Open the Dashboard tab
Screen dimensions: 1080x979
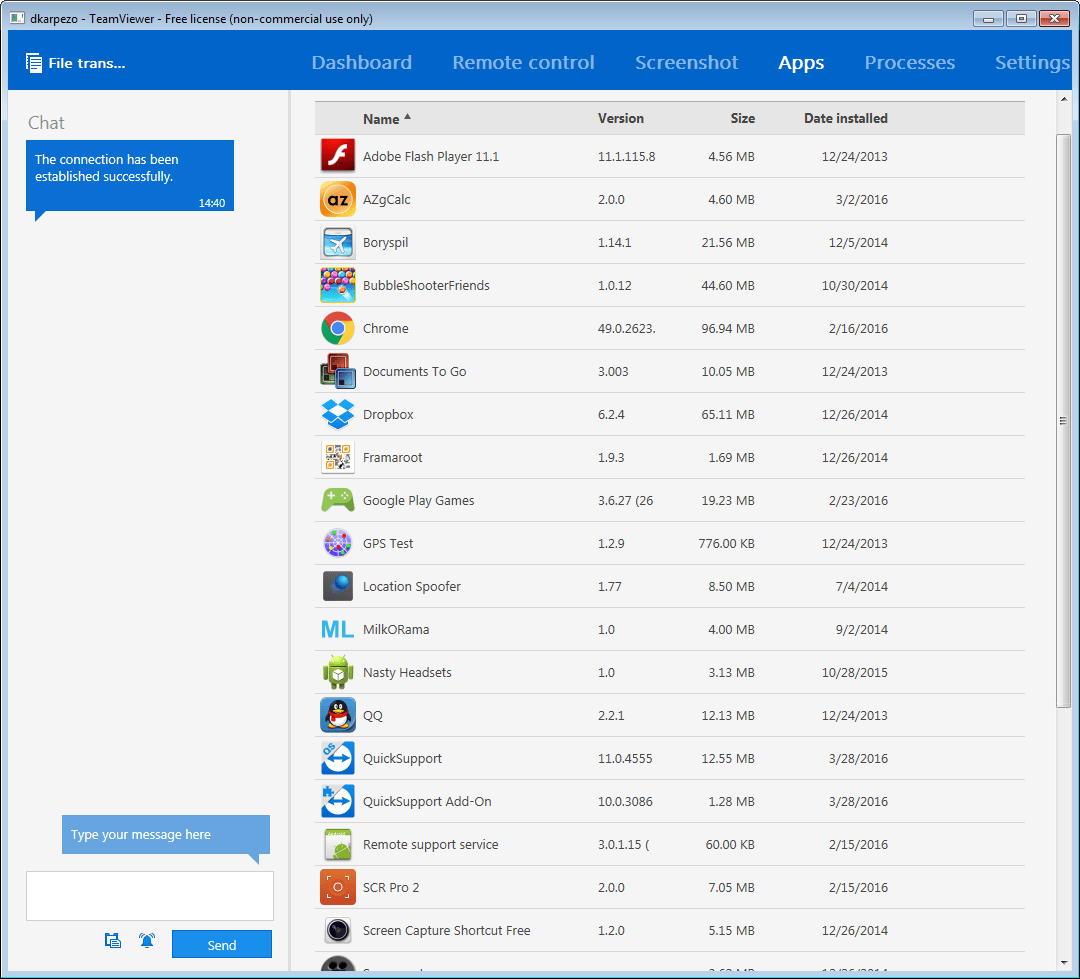(362, 63)
